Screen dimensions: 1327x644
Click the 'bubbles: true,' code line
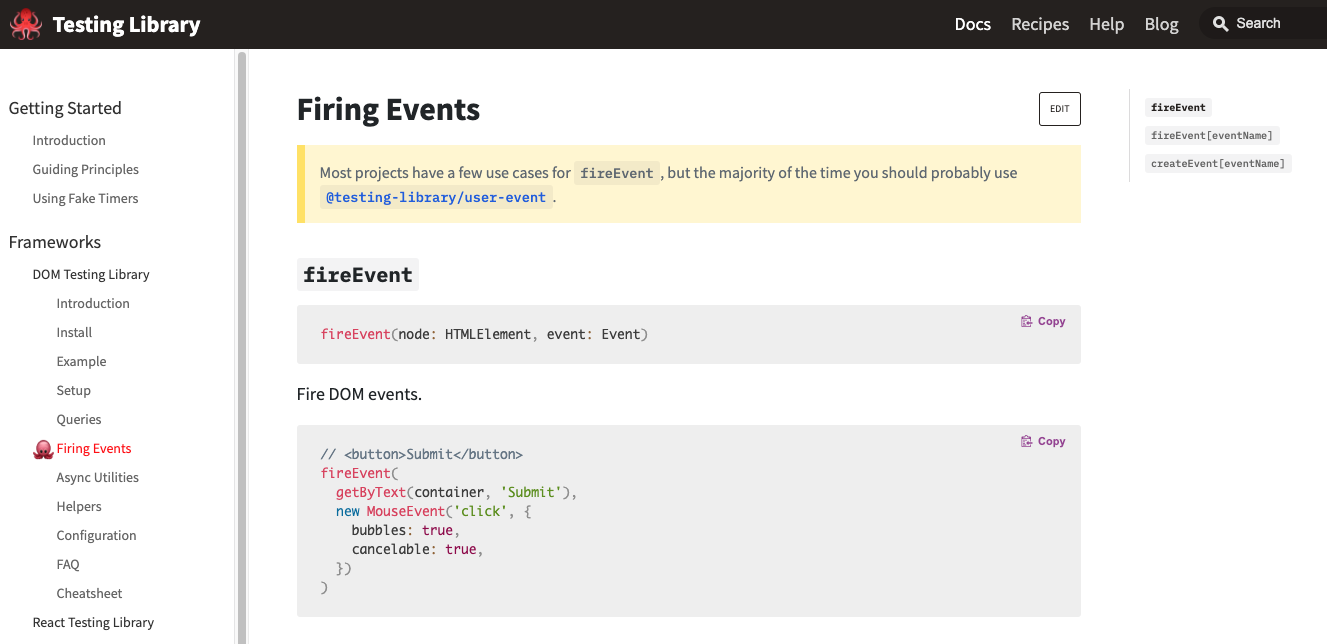click(405, 530)
